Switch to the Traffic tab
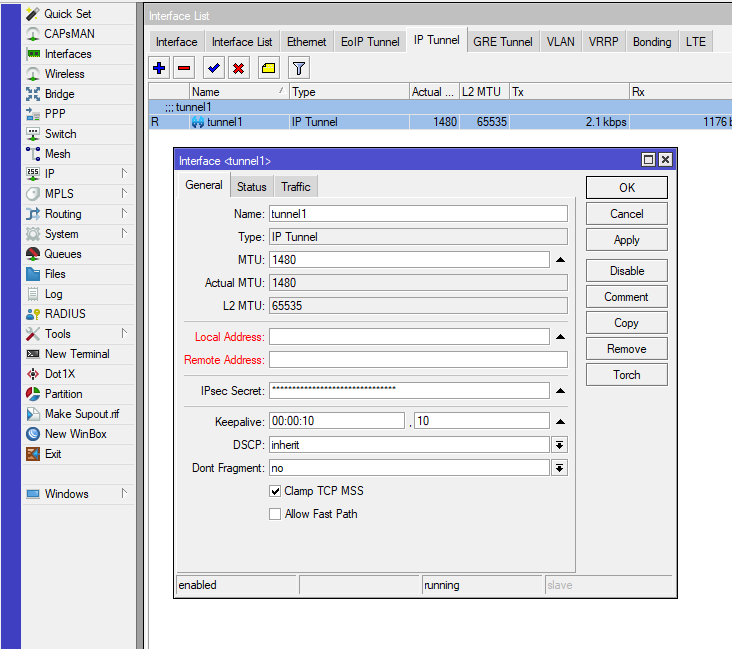The image size is (732, 649). pos(296,187)
